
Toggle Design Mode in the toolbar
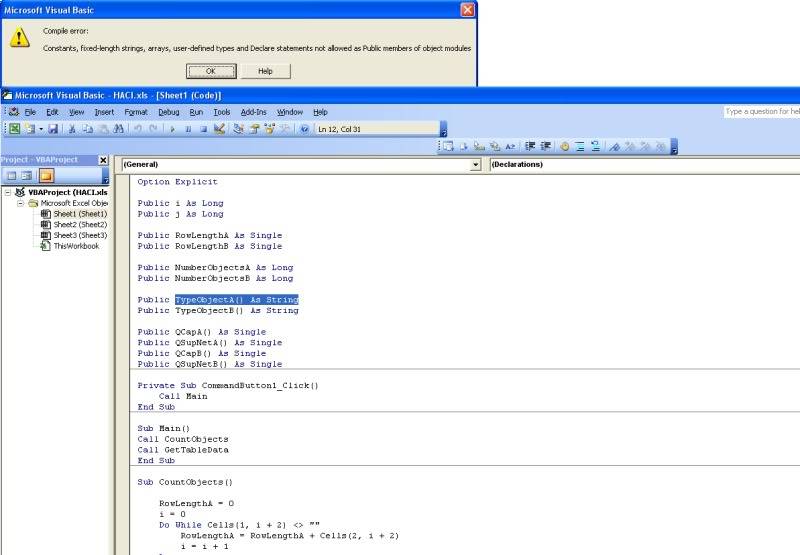219,129
